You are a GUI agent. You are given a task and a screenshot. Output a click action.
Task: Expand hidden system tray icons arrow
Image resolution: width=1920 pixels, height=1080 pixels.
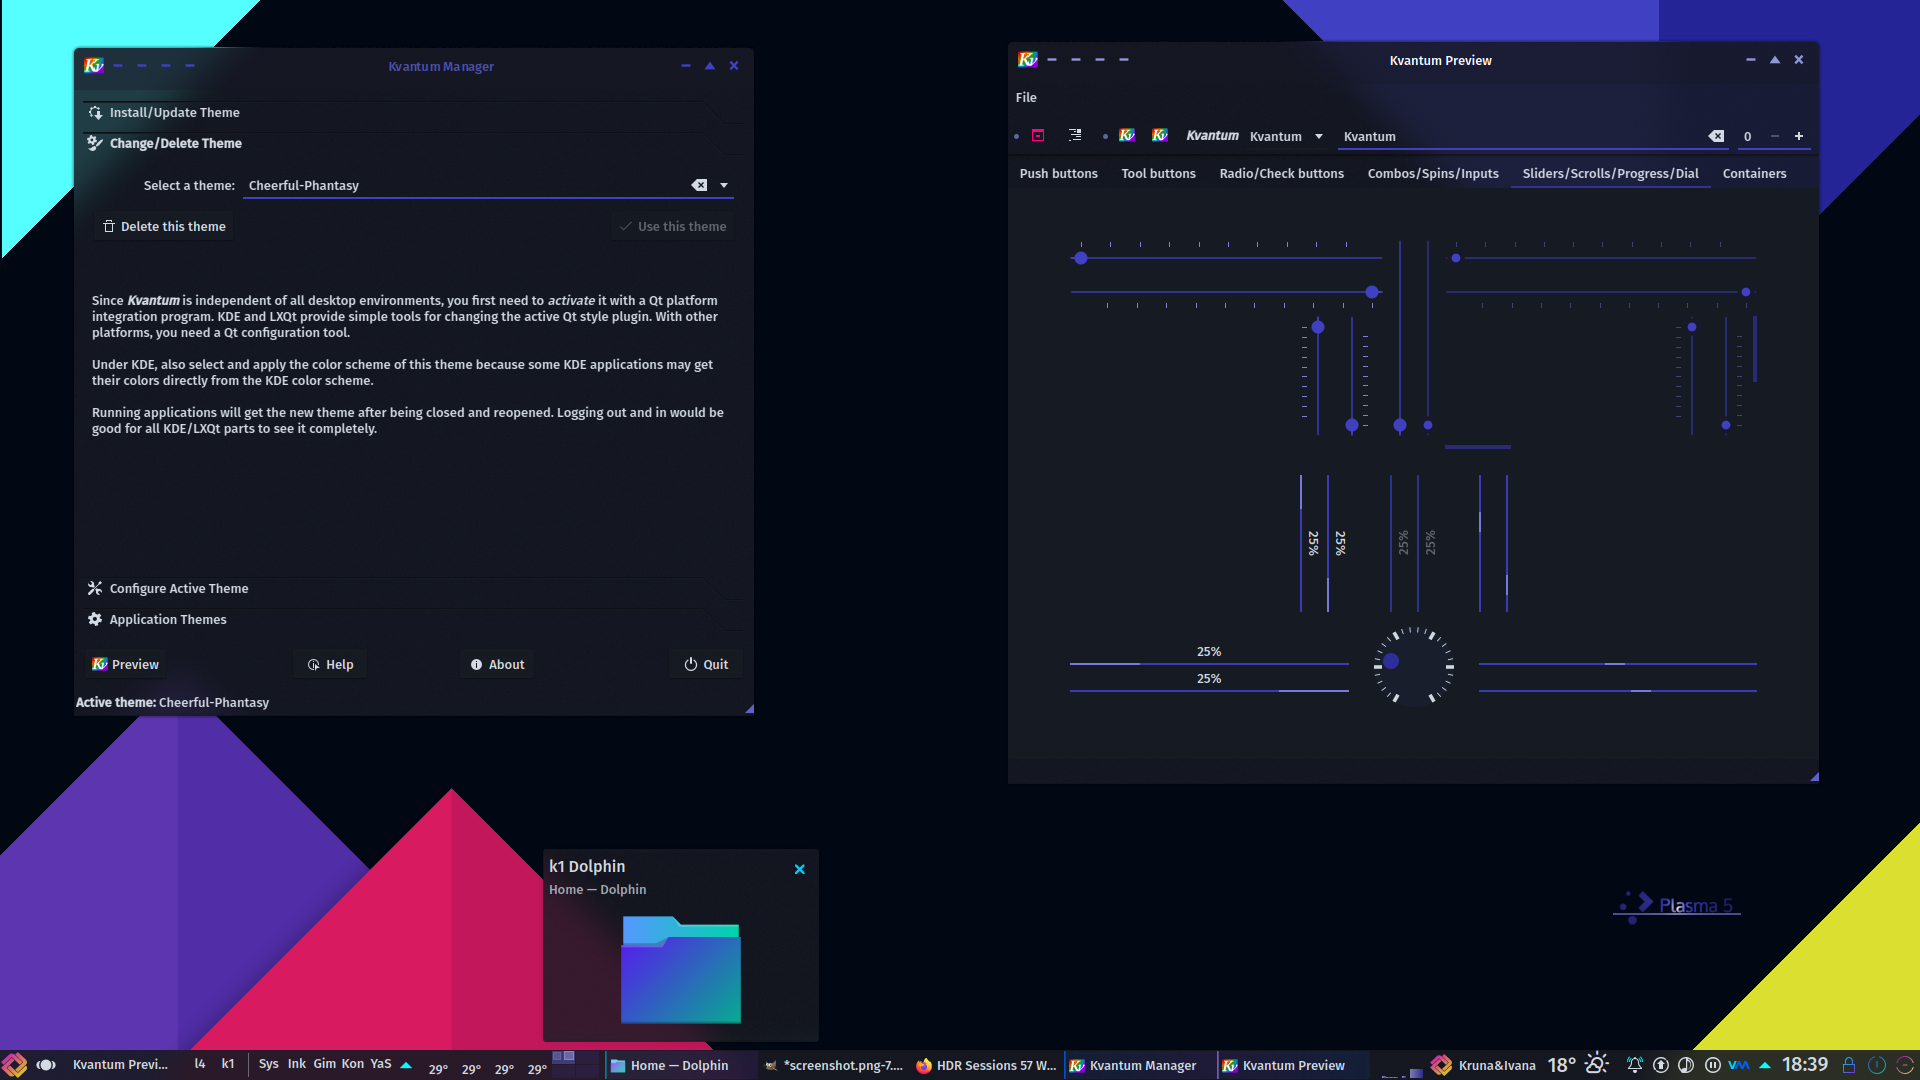pos(1765,1065)
